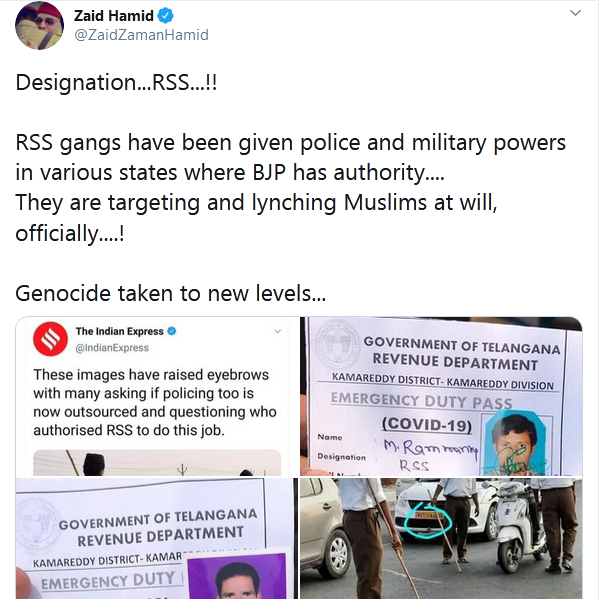Open the photo of men with sticks stopping vehicles
This screenshot has width=599, height=599.
(441, 538)
